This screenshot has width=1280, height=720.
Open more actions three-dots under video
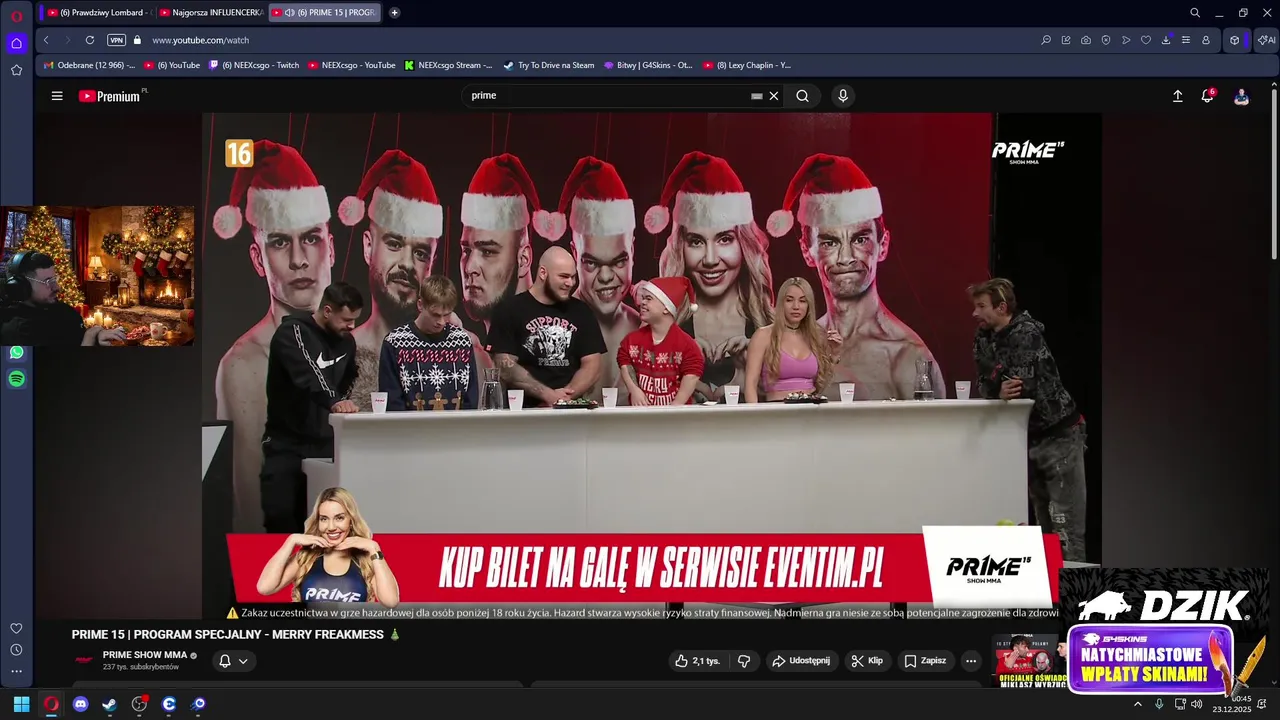[971, 661]
